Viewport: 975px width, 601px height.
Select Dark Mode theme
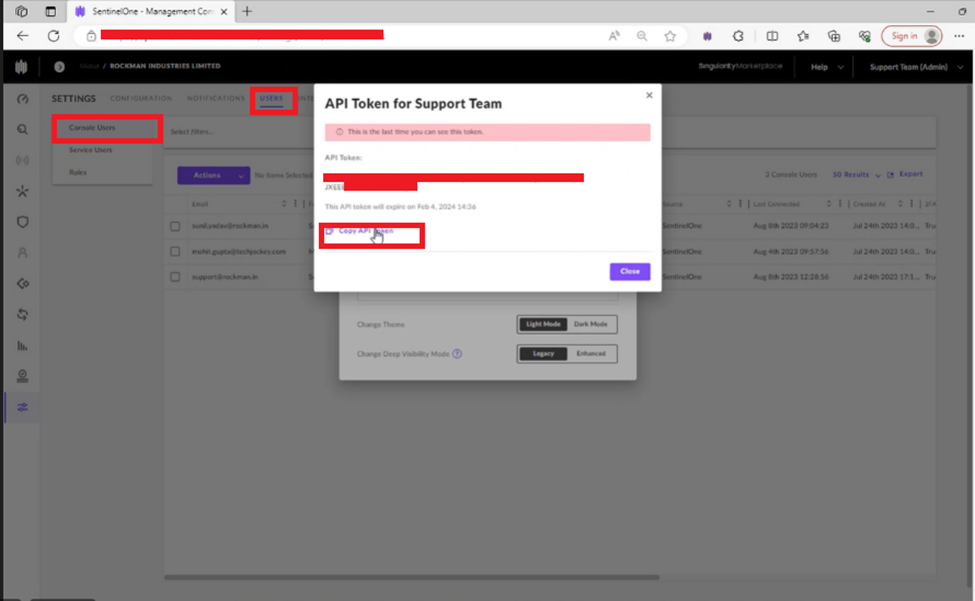pyautogui.click(x=591, y=324)
